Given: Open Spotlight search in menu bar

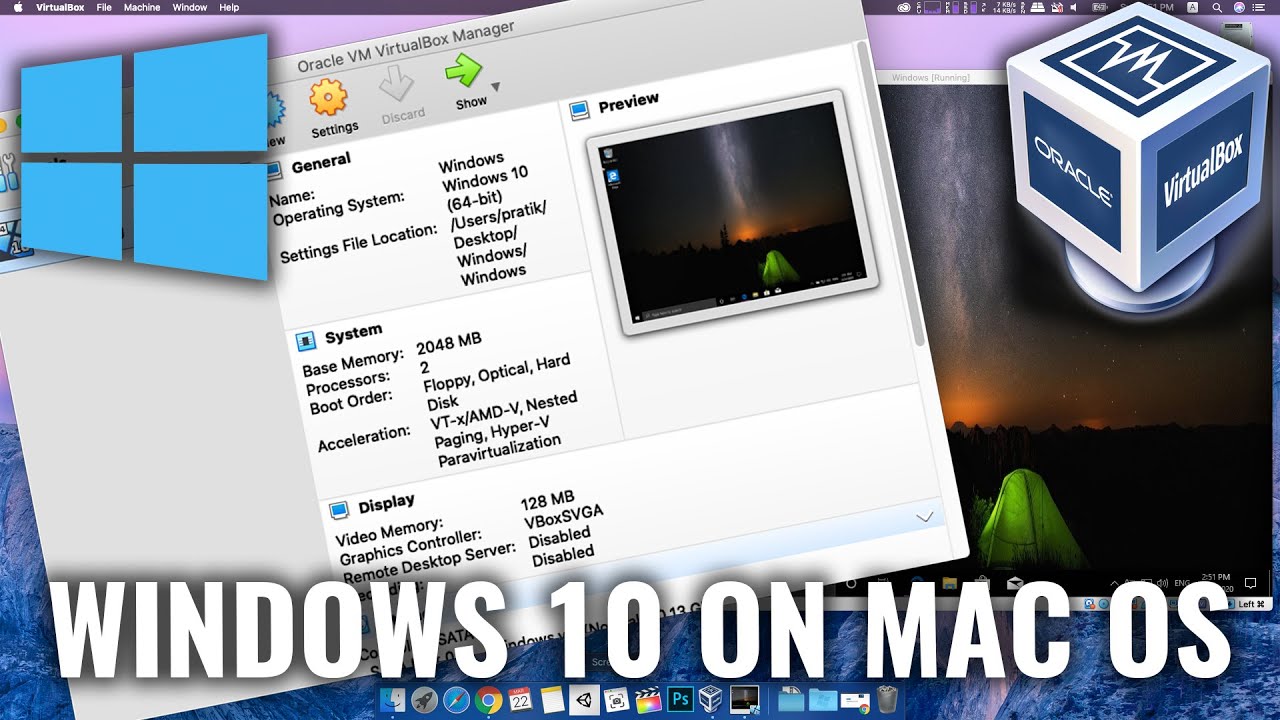Looking at the screenshot, I should pyautogui.click(x=1217, y=7).
